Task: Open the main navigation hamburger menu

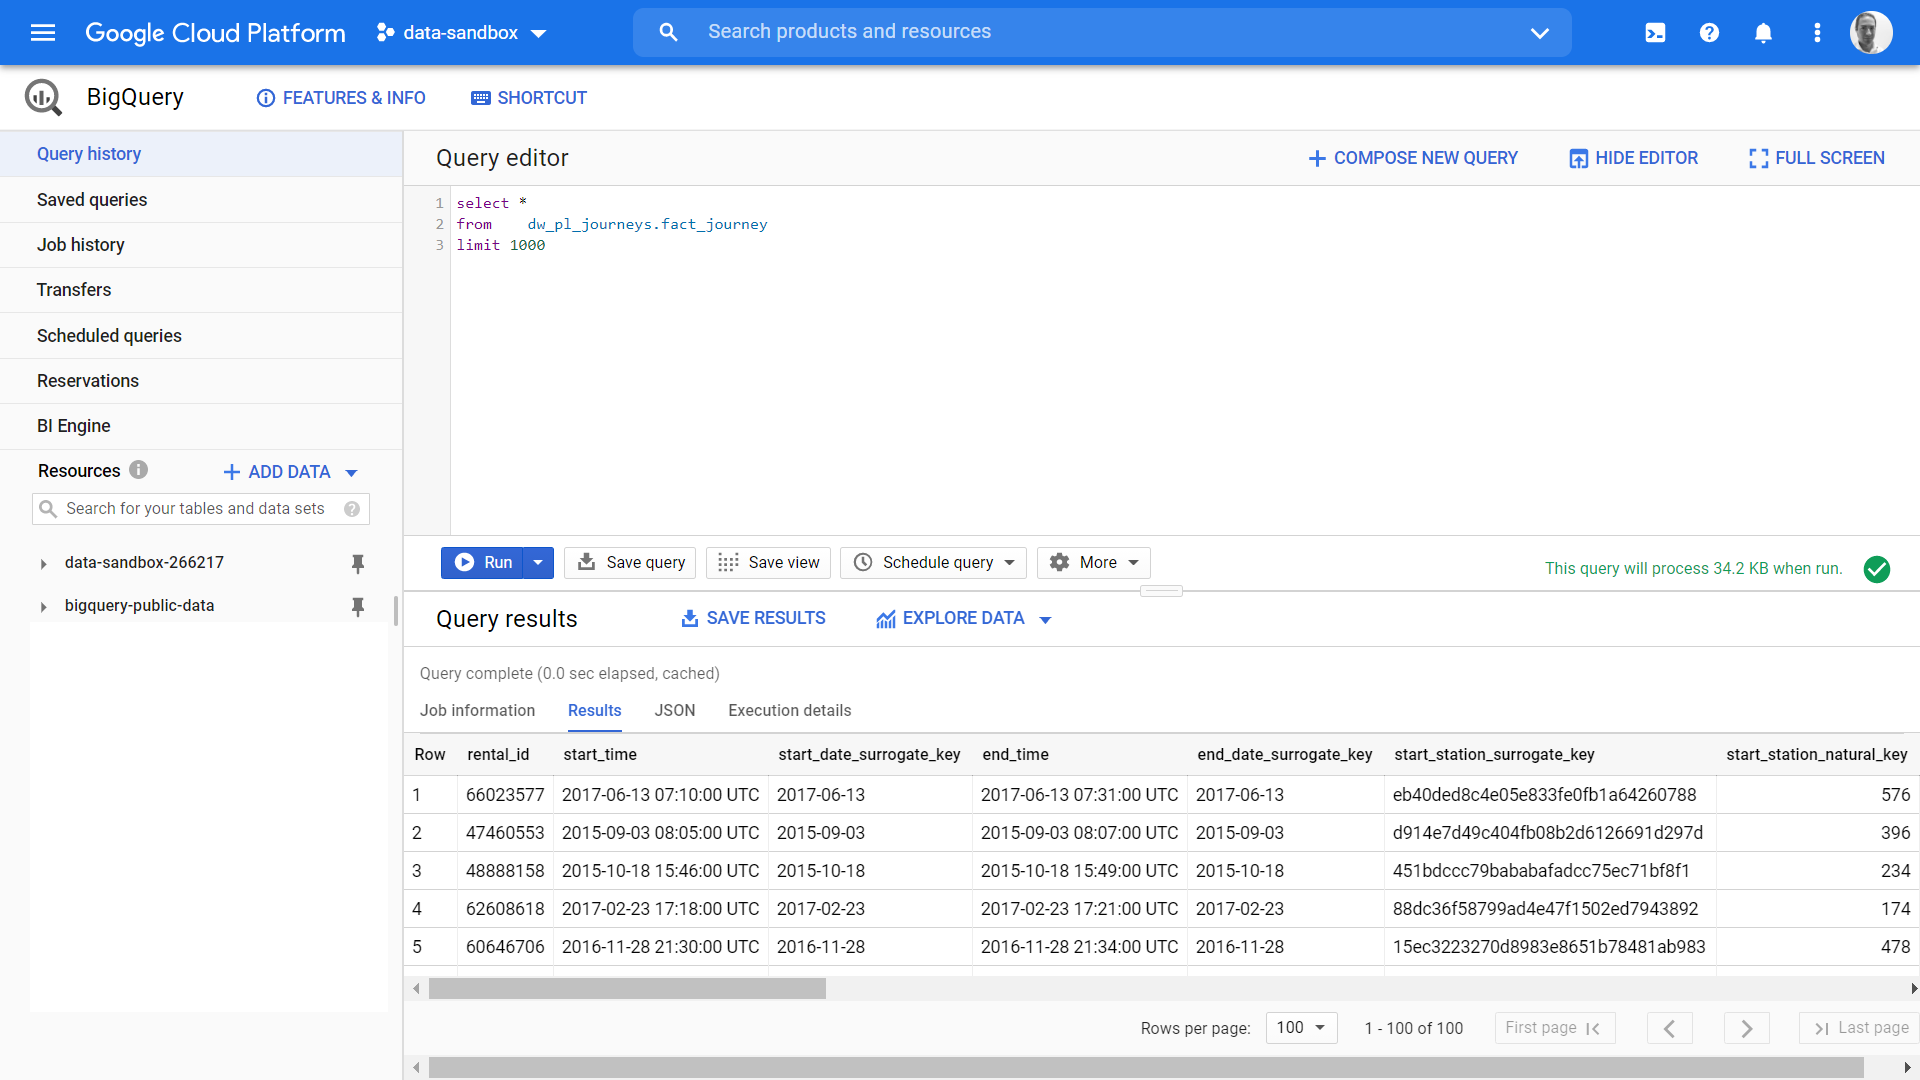Action: pyautogui.click(x=43, y=33)
